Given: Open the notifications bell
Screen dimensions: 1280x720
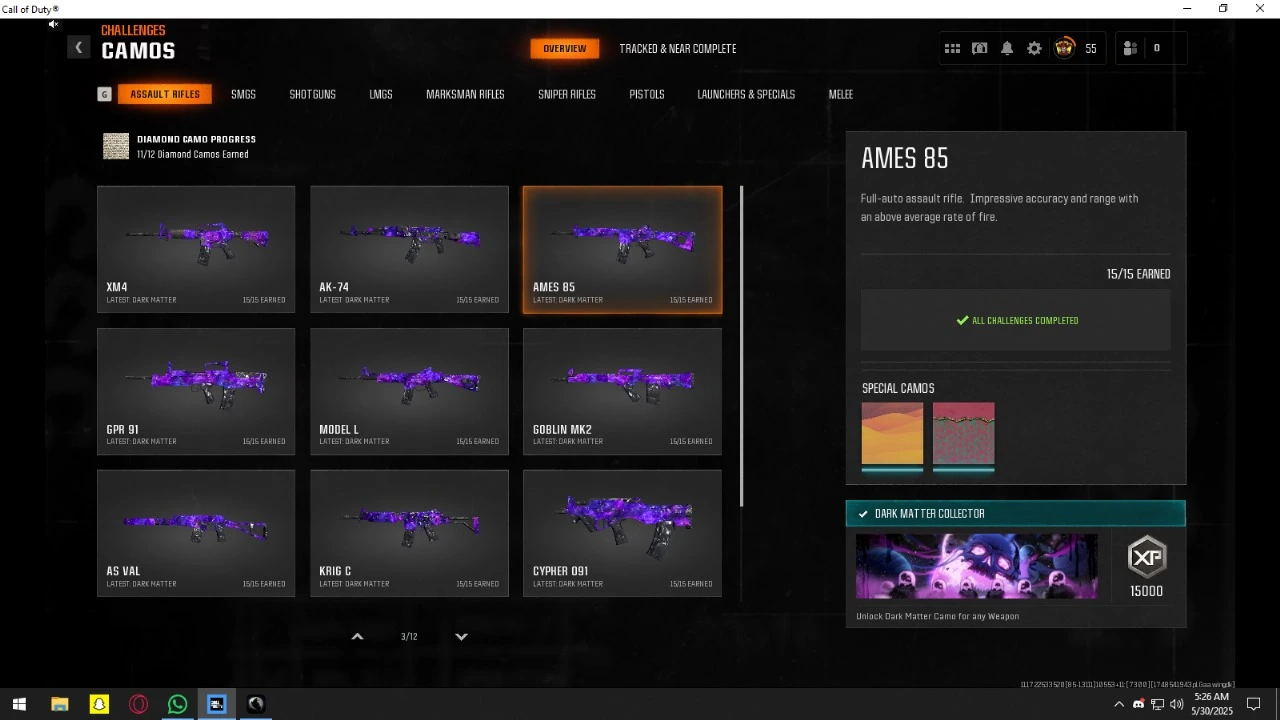Looking at the screenshot, I should tap(1007, 48).
